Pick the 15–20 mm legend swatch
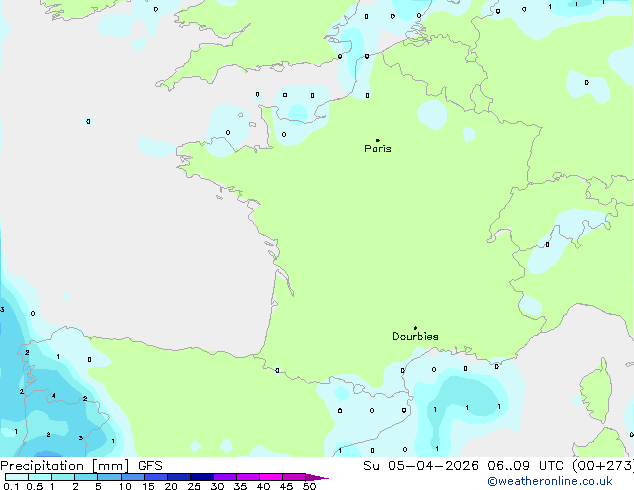Image resolution: width=634 pixels, height=490 pixels. [156, 477]
